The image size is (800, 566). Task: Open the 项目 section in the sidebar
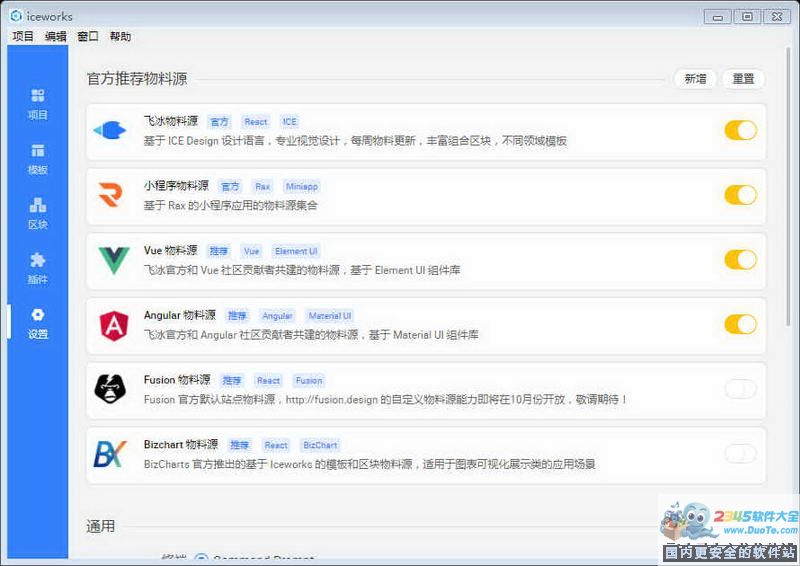(38, 104)
